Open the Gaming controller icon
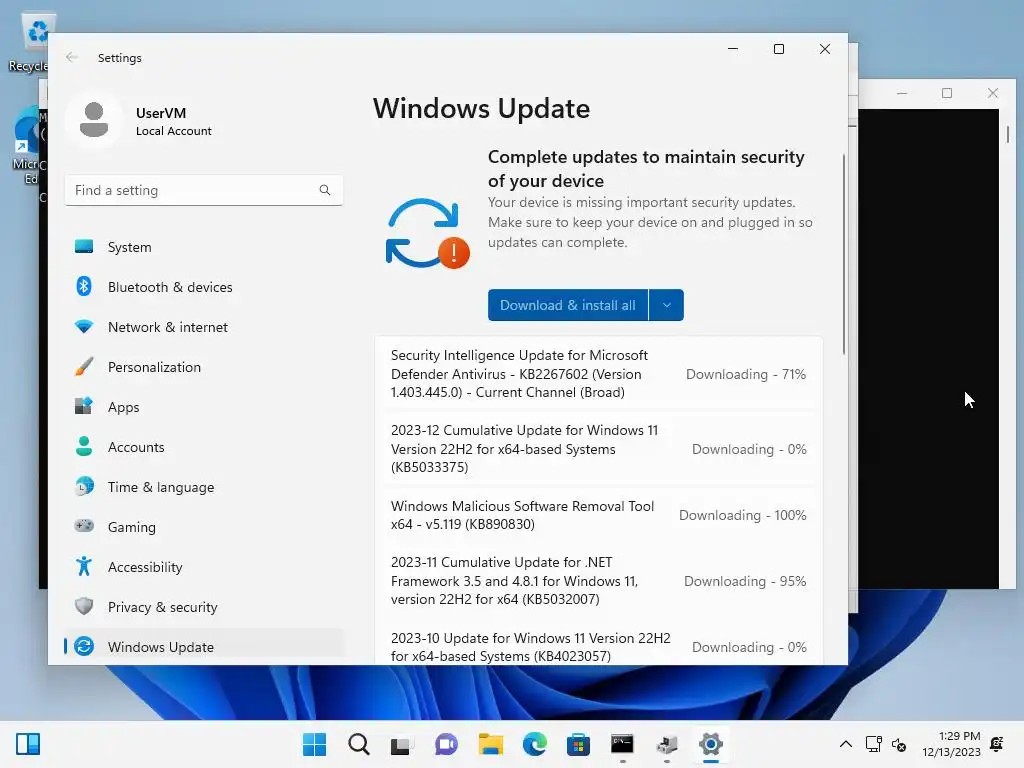Image resolution: width=1024 pixels, height=768 pixels. pyautogui.click(x=84, y=526)
